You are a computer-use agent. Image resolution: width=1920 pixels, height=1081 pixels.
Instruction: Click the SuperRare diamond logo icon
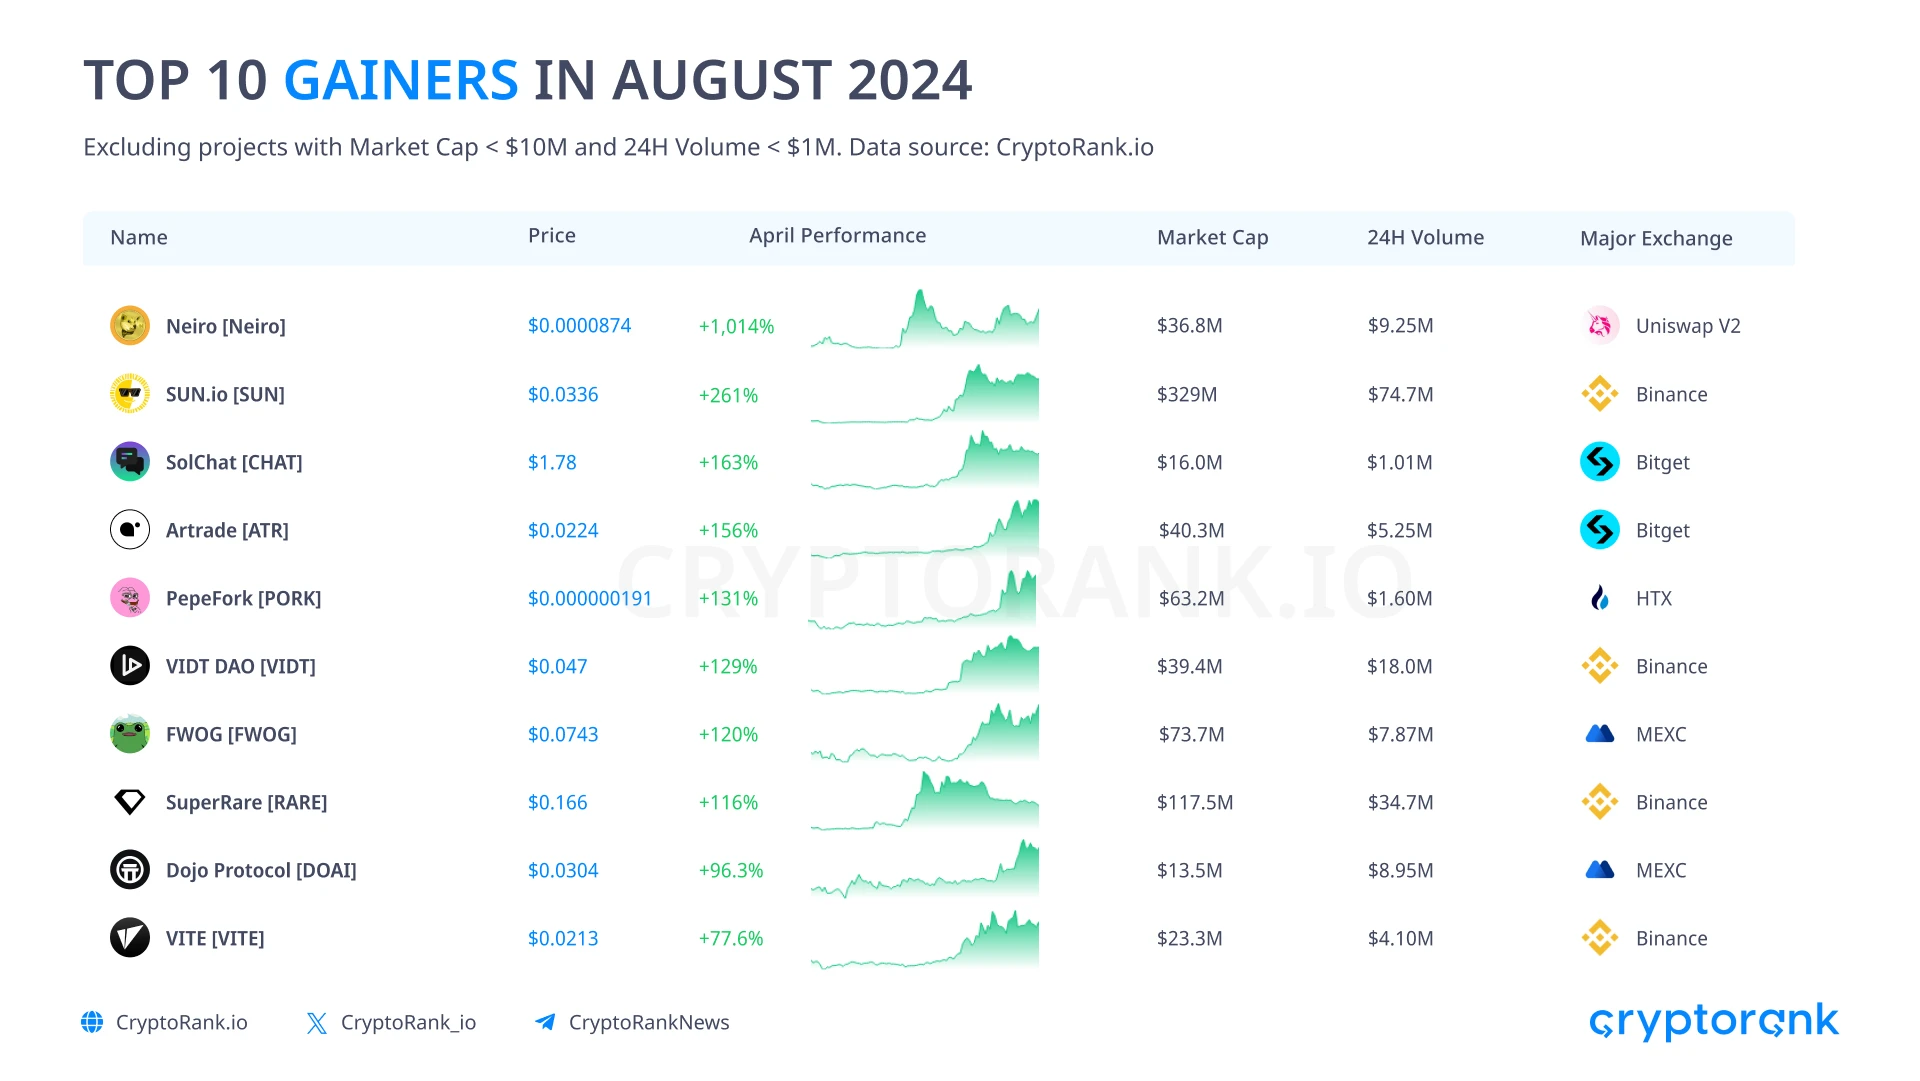pos(130,802)
